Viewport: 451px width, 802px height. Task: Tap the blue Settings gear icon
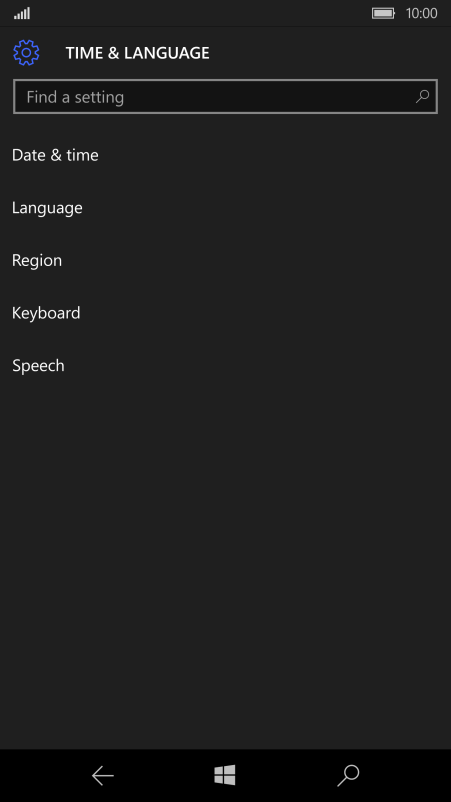[x=26, y=53]
